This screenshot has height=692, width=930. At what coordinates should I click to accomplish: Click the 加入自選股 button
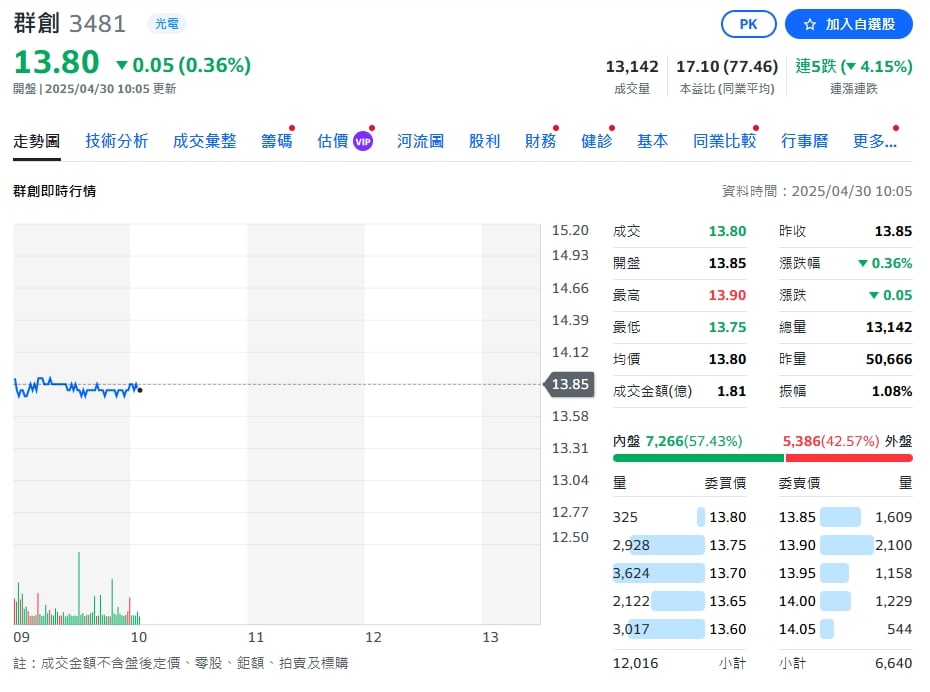coord(848,23)
